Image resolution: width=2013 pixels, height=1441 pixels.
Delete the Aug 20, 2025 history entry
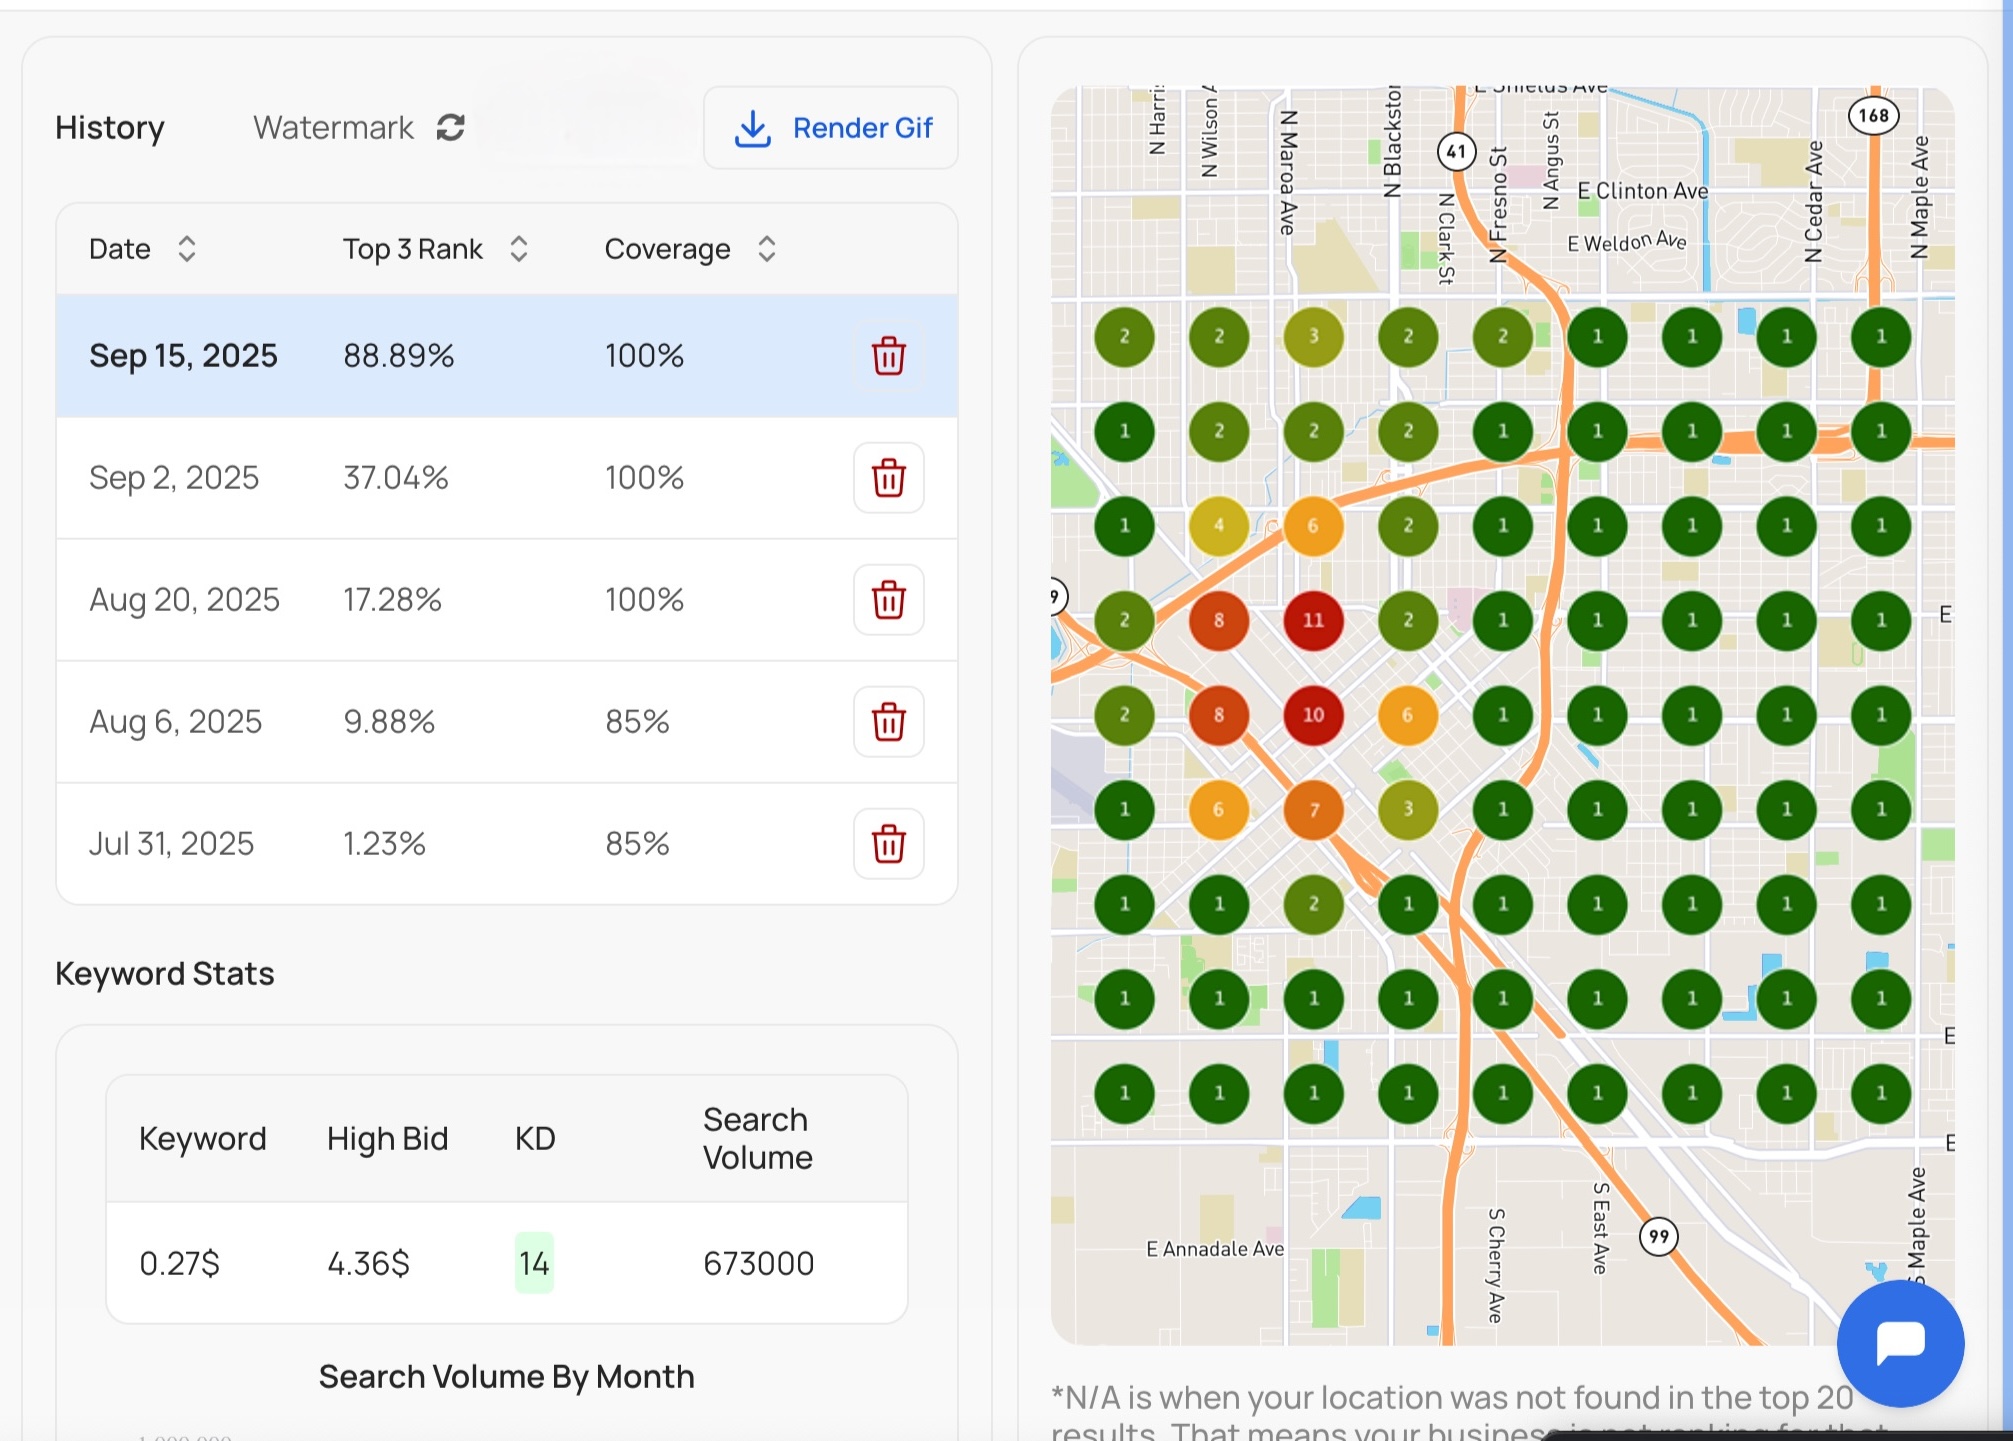tap(888, 600)
